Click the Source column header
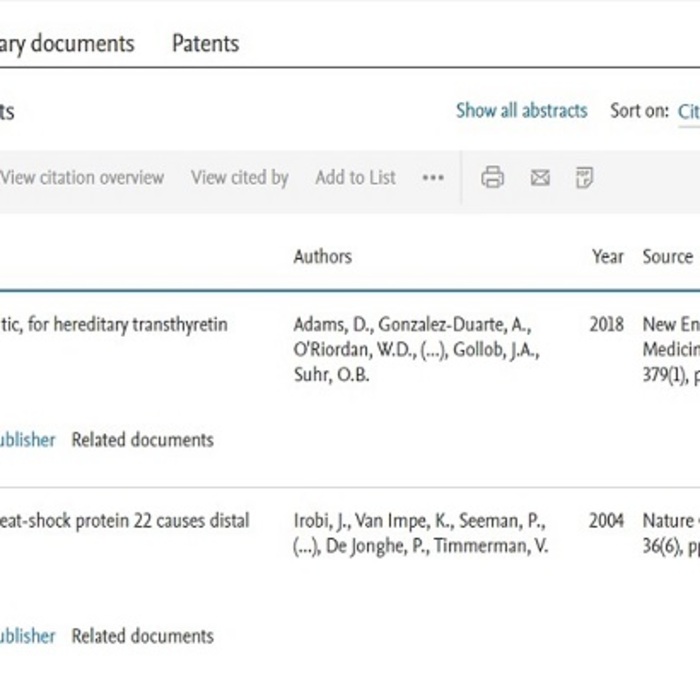Screen dimensions: 700x700 coord(667,257)
